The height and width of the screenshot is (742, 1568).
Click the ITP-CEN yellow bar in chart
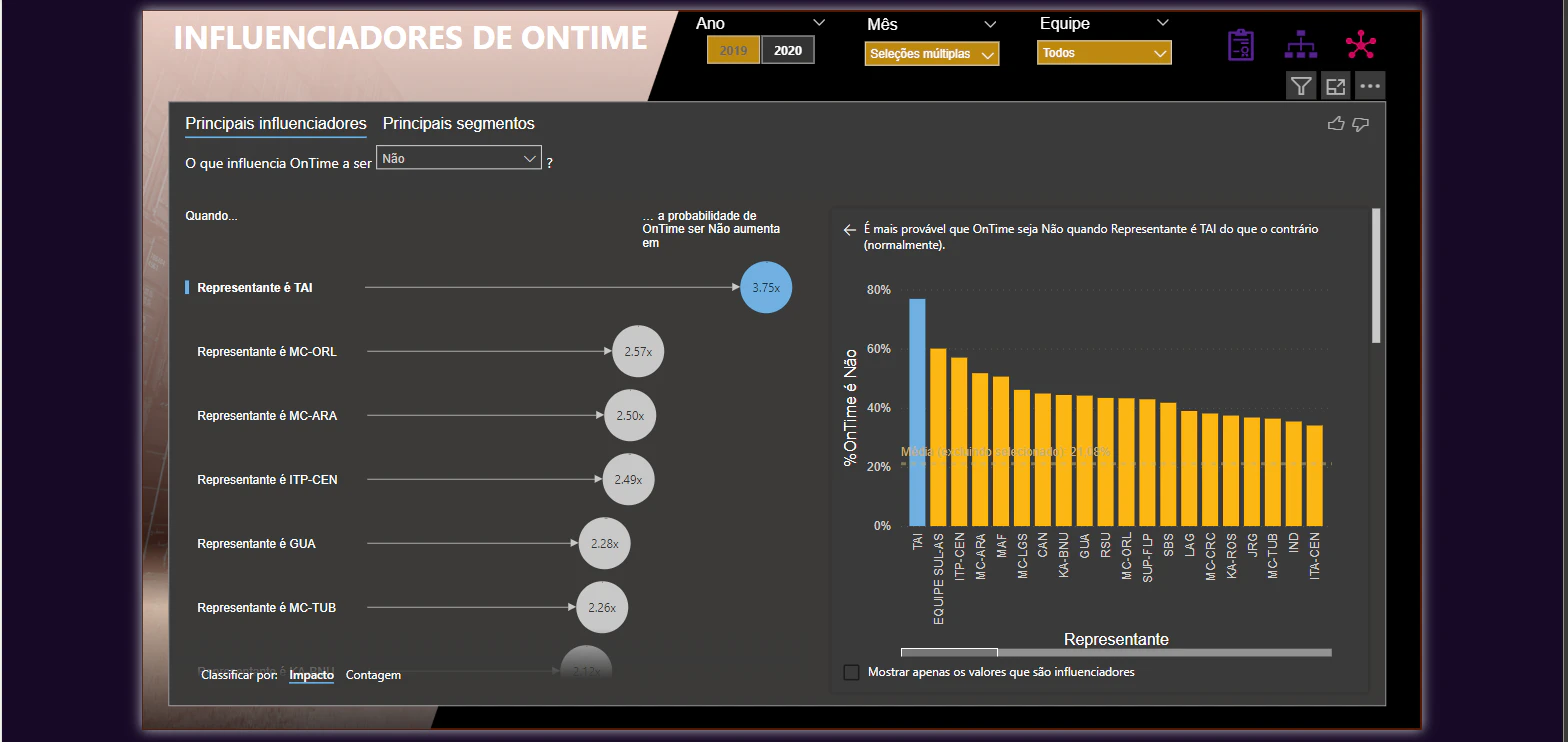pos(959,442)
